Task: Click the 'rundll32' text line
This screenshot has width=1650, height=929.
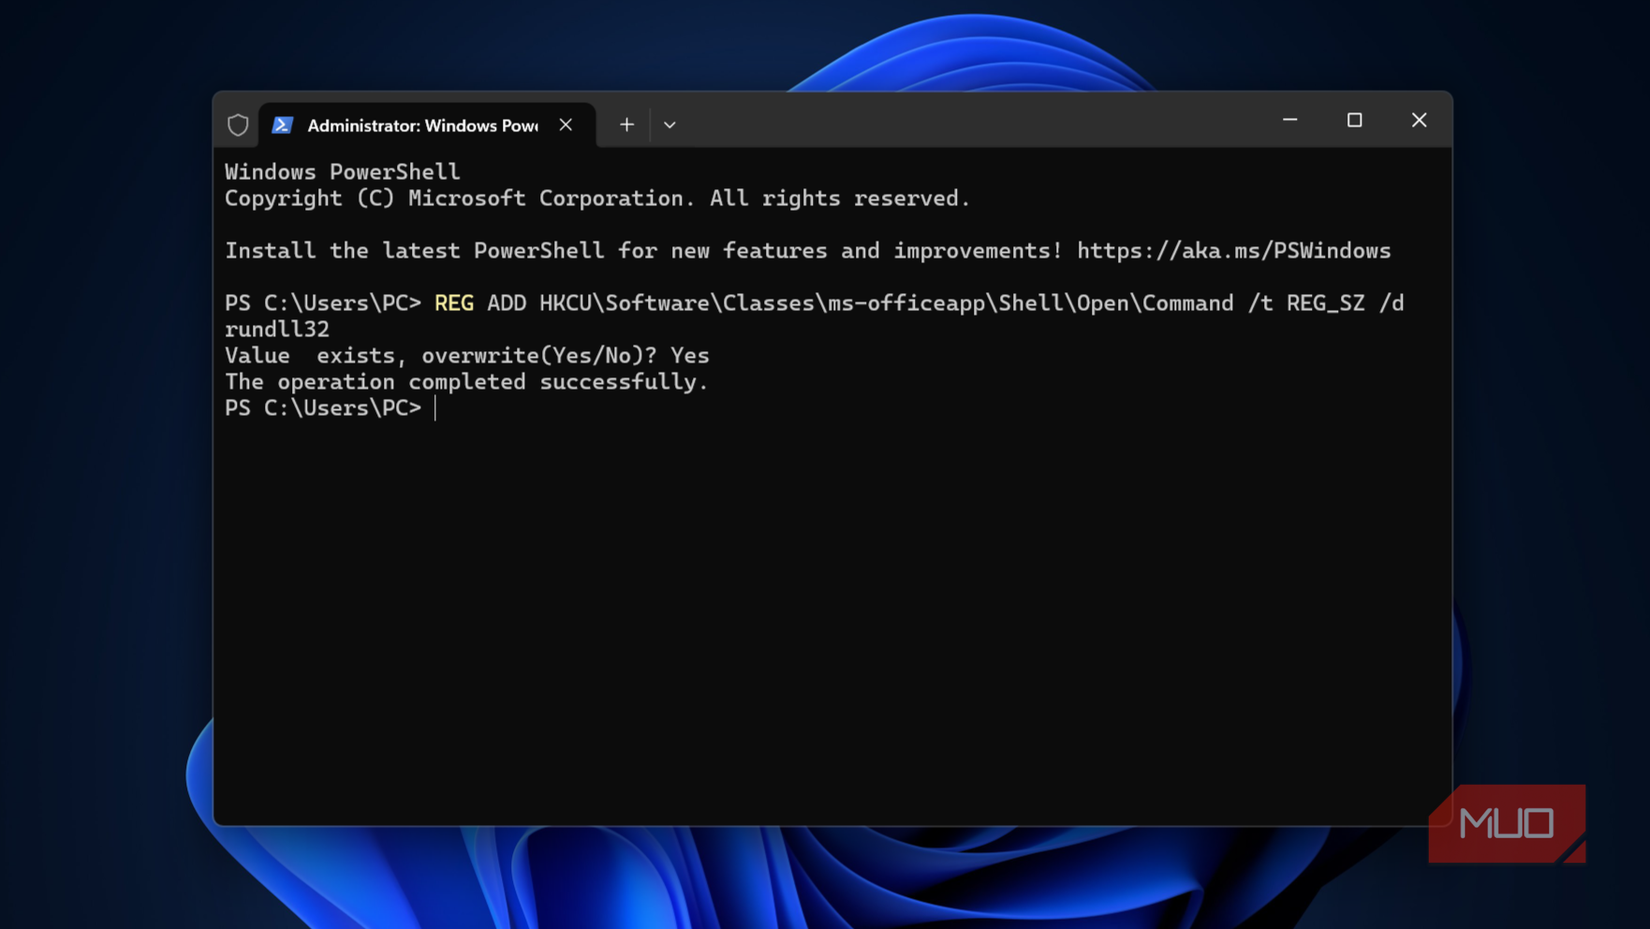Action: coord(277,329)
